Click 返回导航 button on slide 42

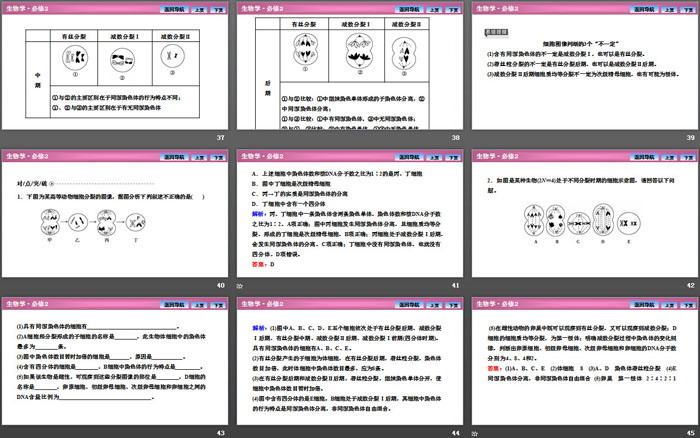pyautogui.click(x=644, y=157)
